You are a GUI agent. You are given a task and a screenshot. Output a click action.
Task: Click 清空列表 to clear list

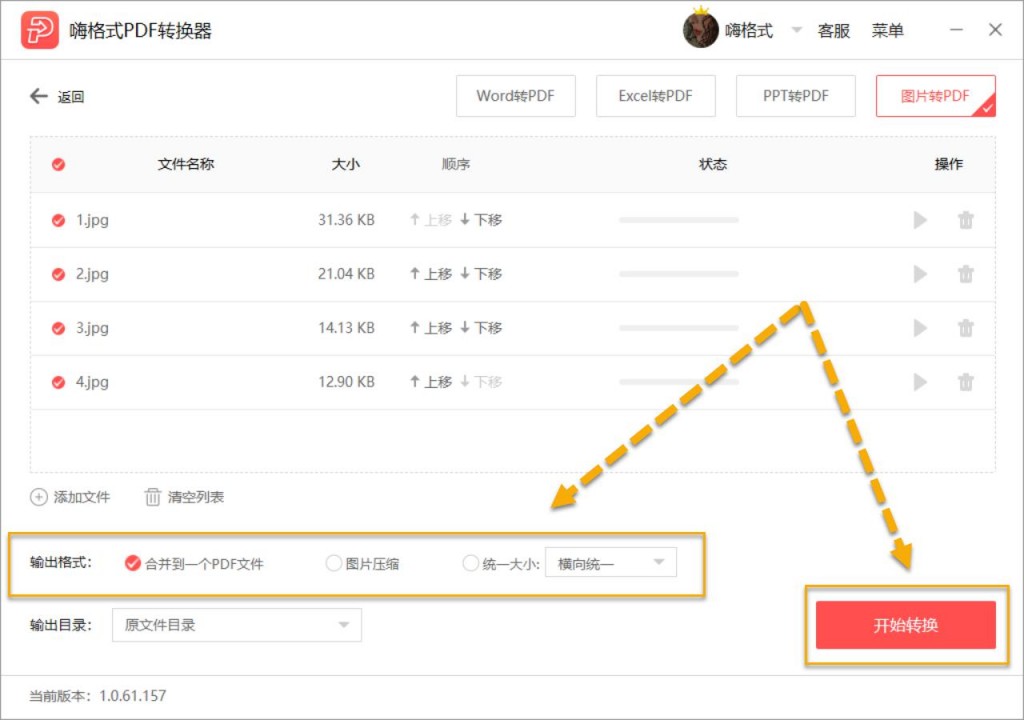196,497
